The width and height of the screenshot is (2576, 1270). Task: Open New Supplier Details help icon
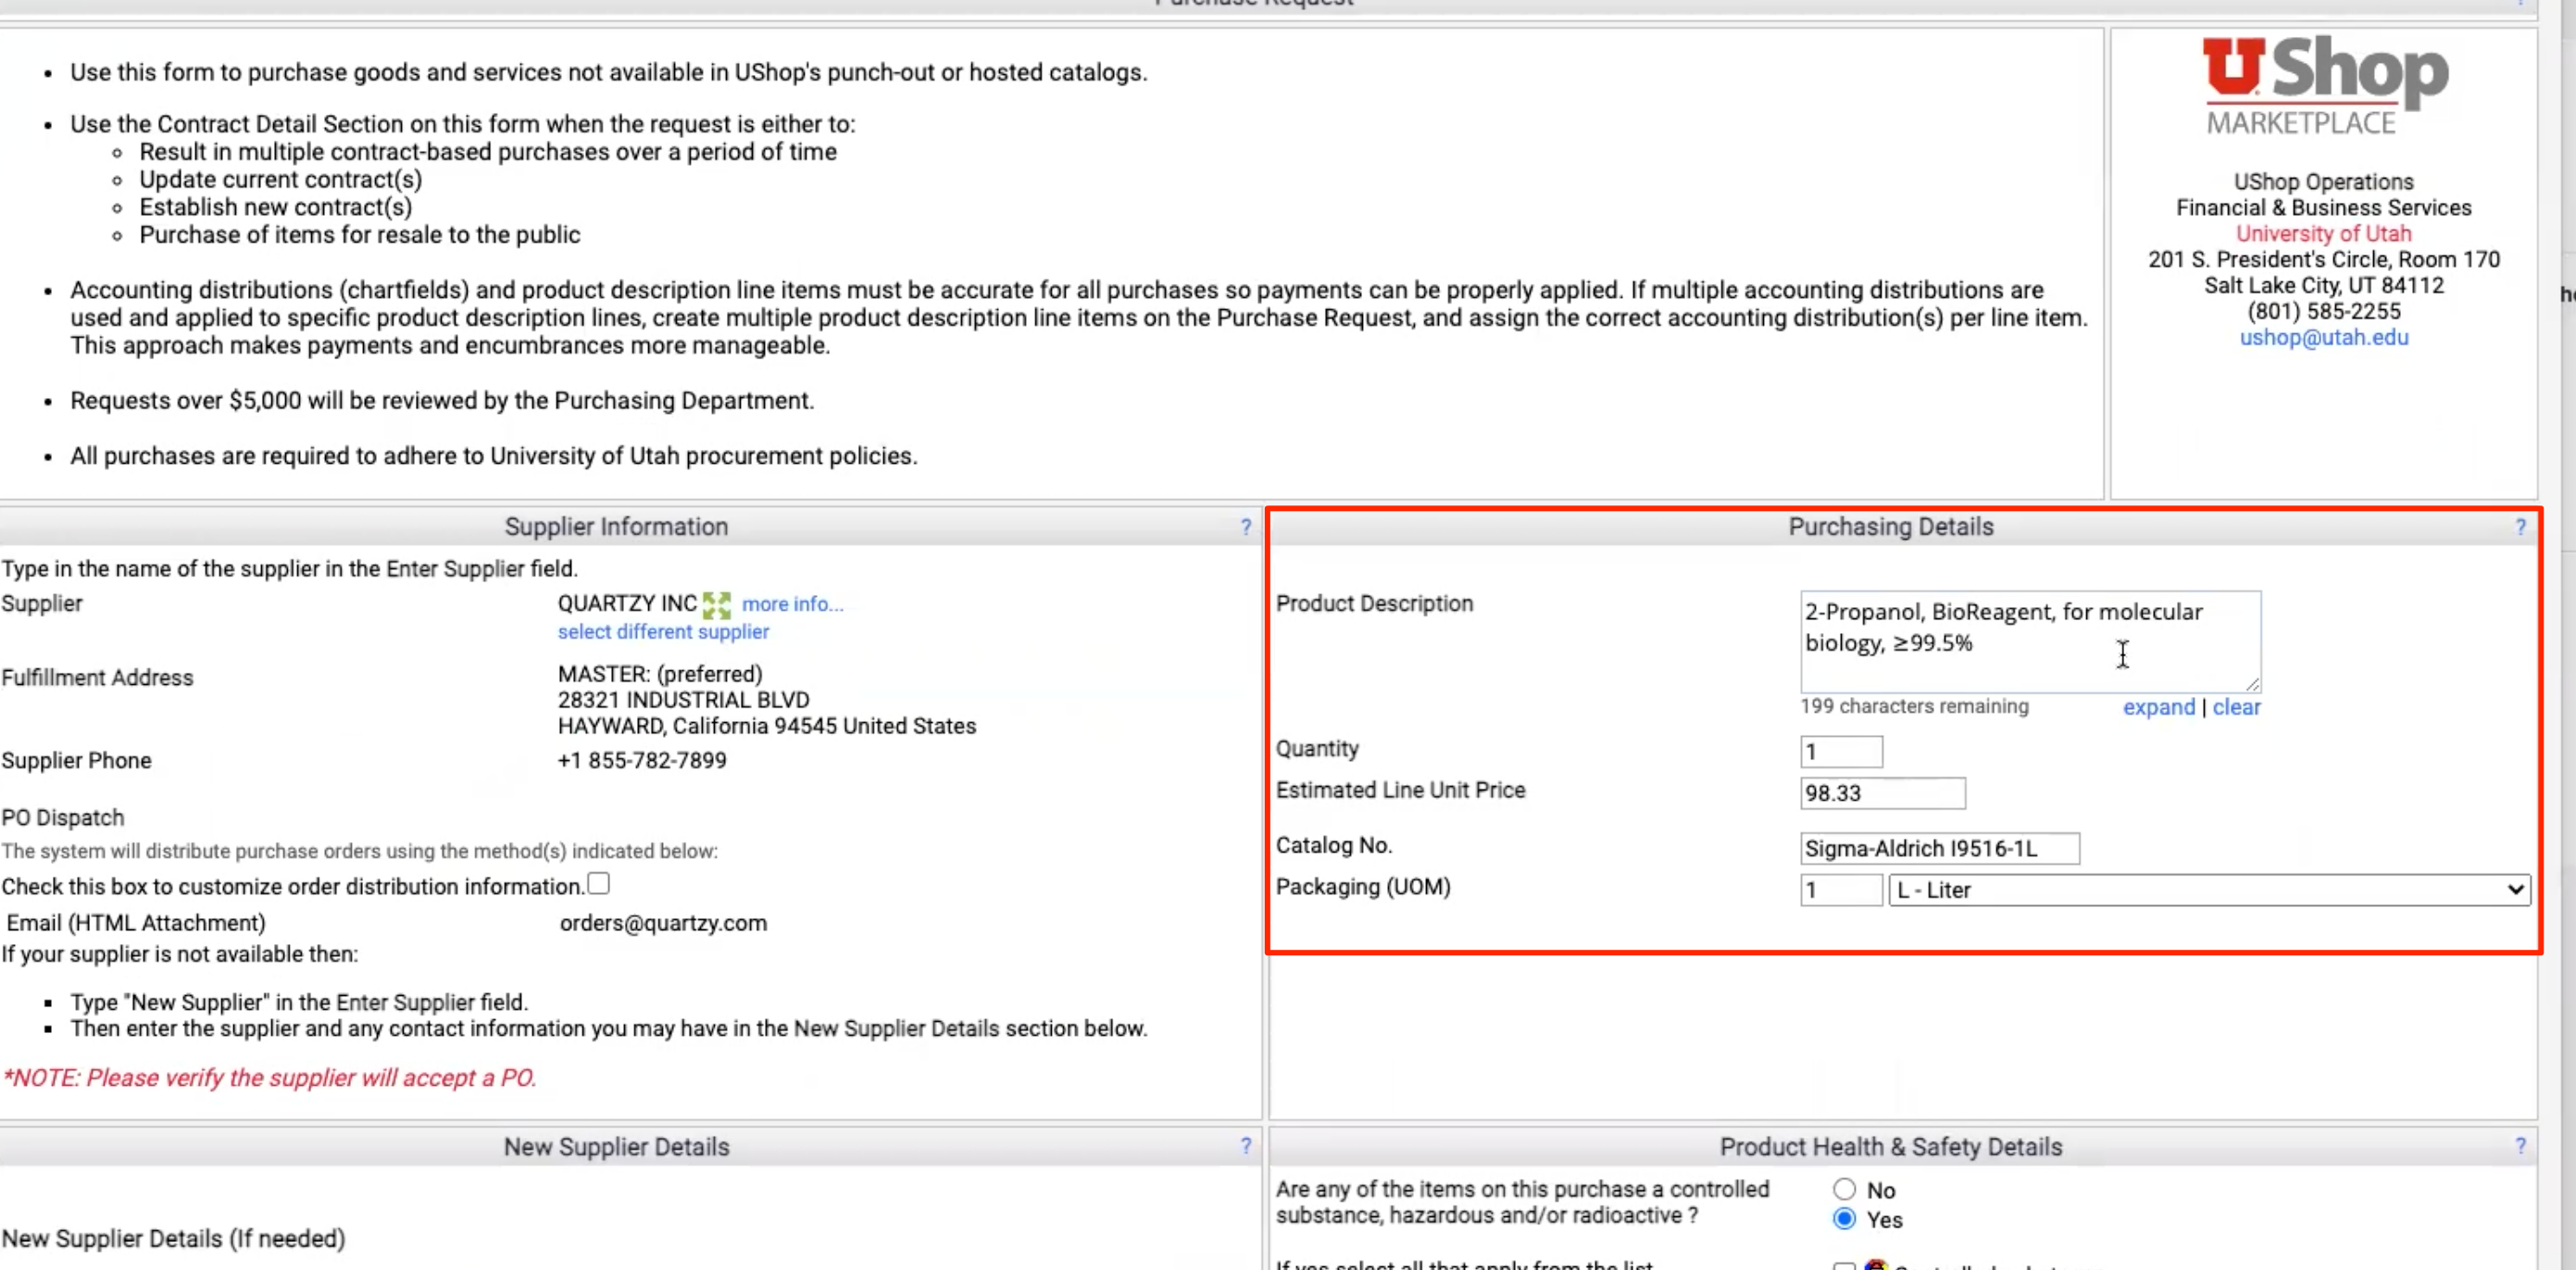point(1245,1146)
